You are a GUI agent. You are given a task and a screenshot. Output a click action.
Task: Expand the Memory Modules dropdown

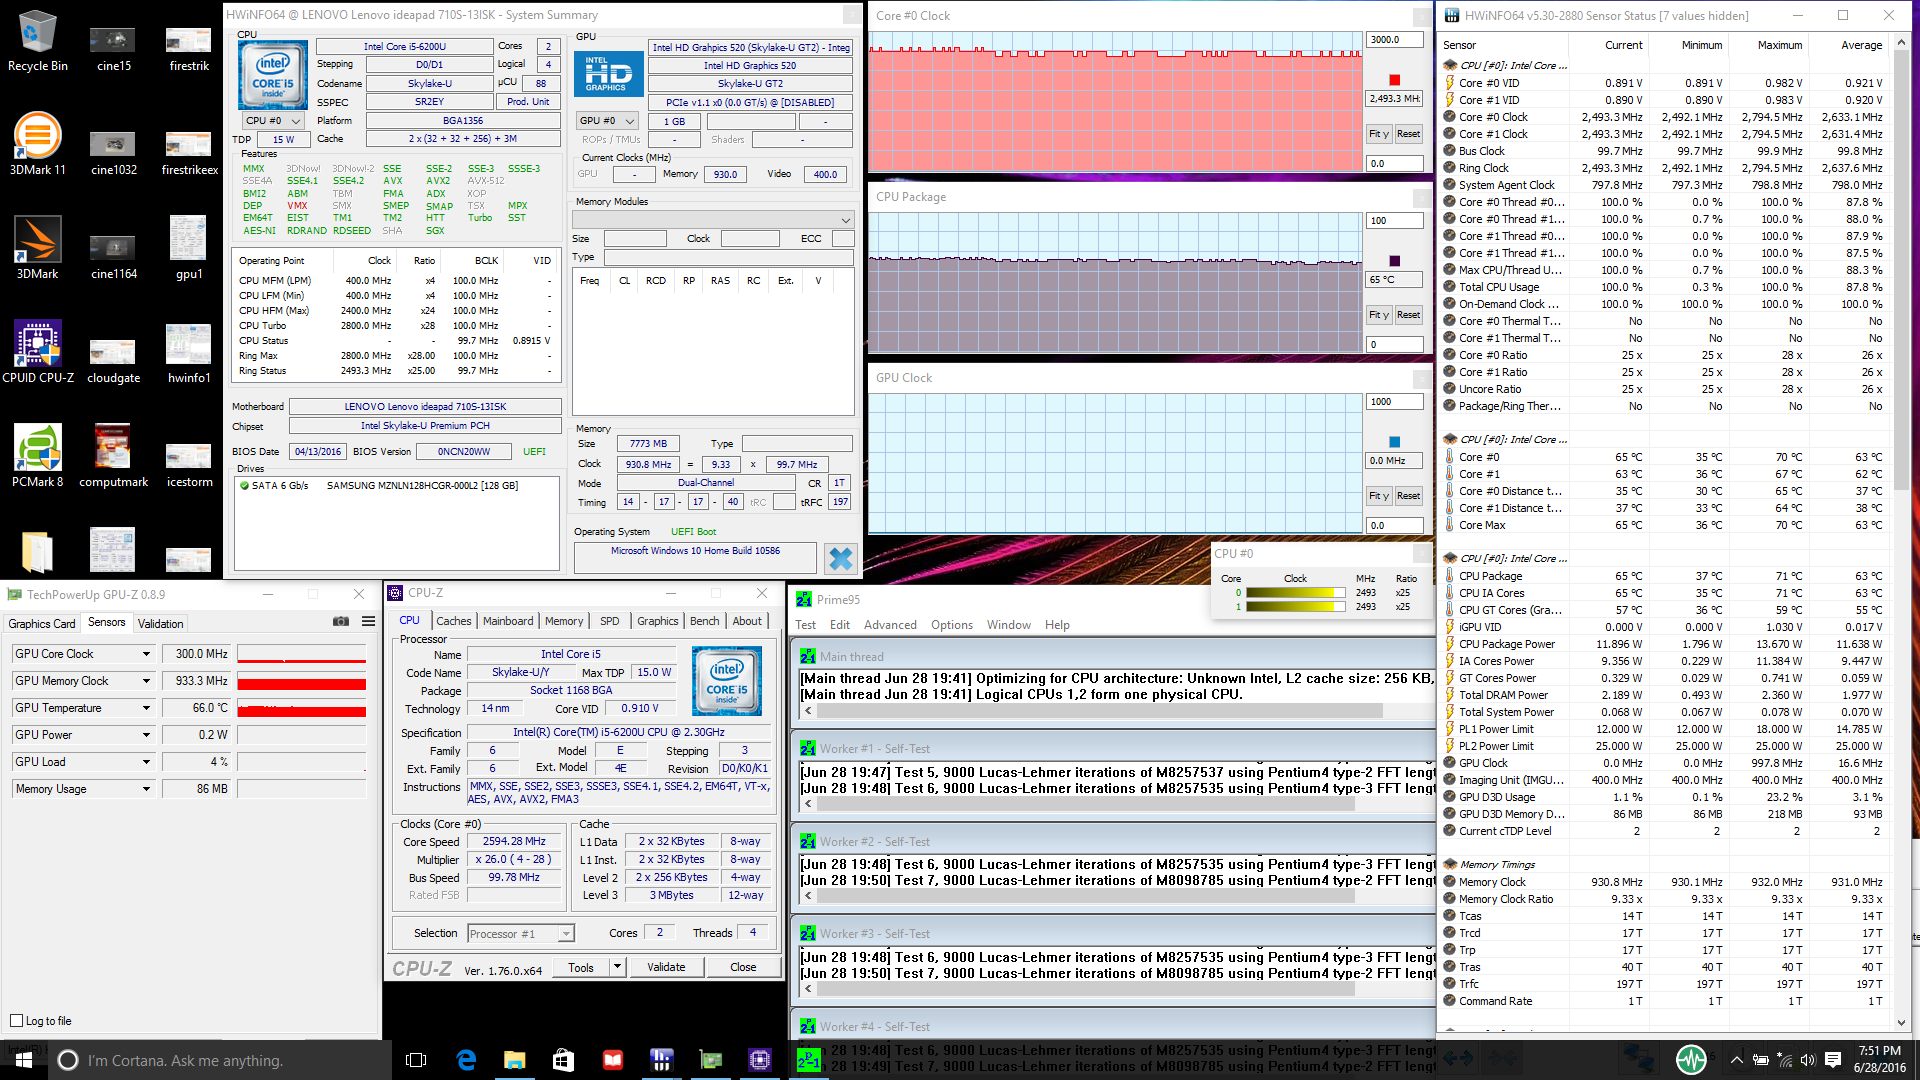(x=713, y=220)
